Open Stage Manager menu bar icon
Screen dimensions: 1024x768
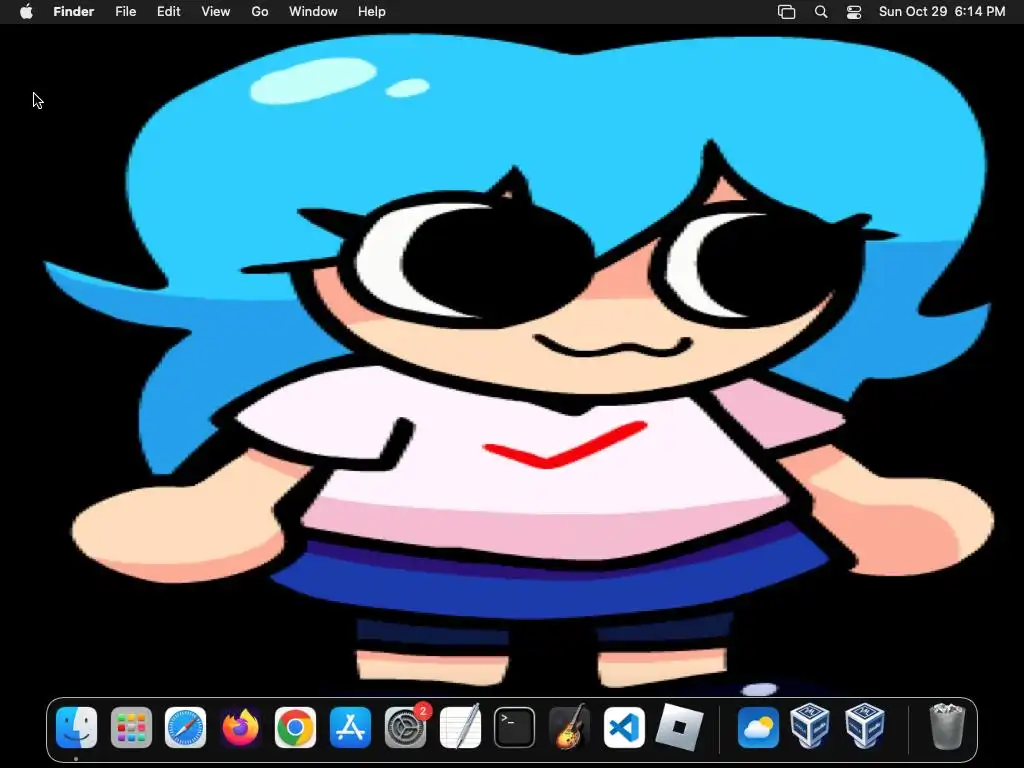click(x=786, y=12)
